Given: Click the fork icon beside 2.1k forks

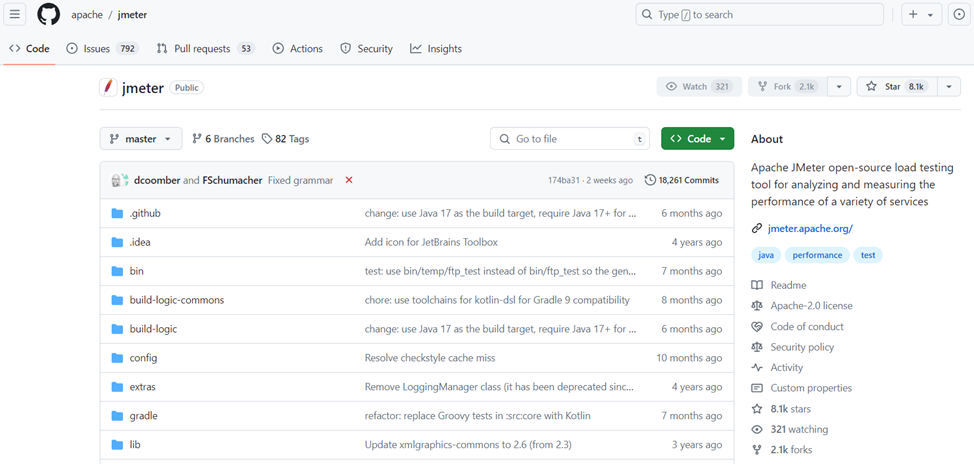Looking at the screenshot, I should 757,450.
